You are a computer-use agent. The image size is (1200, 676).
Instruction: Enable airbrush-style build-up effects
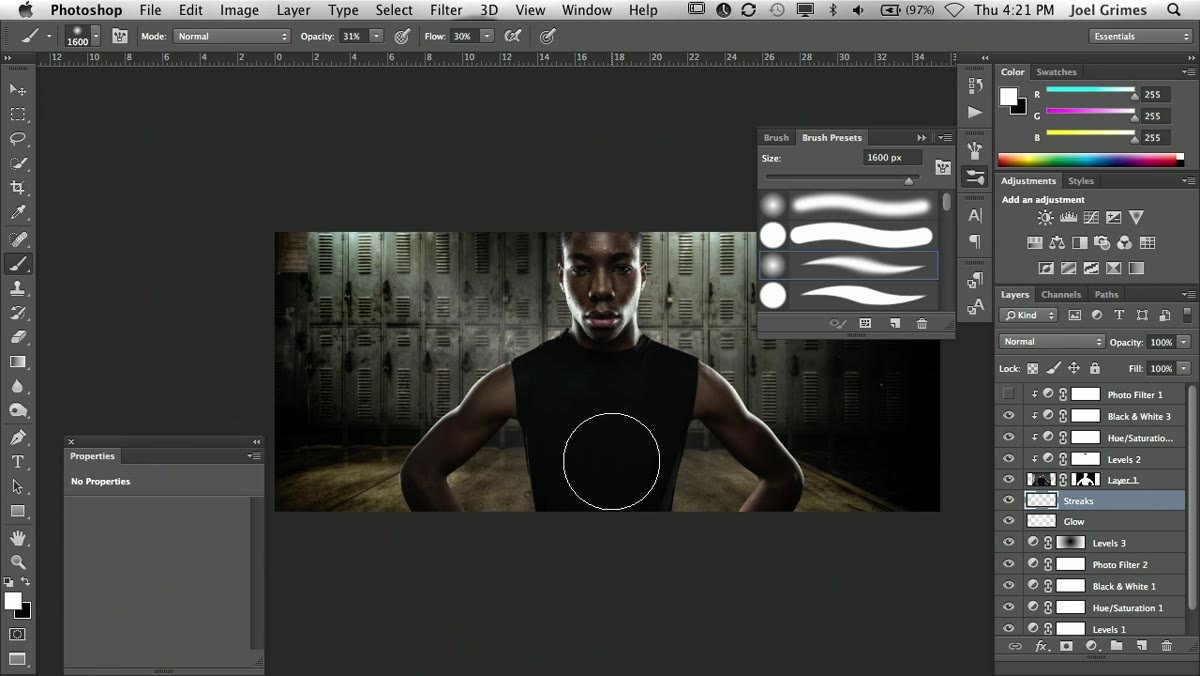512,36
